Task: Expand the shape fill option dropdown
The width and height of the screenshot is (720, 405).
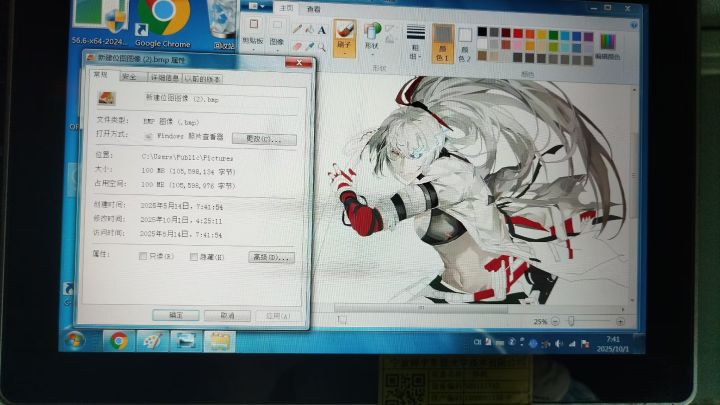Action: coord(389,41)
